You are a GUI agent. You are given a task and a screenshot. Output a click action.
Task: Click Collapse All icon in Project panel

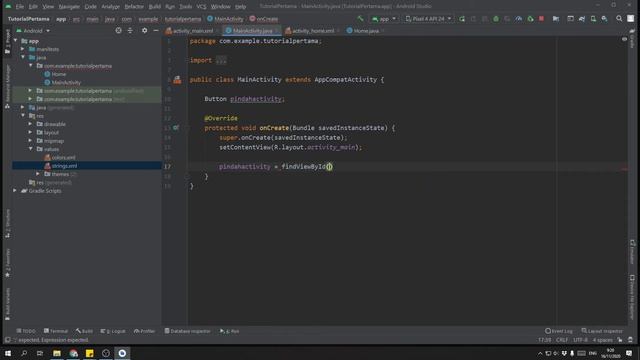[x=130, y=31]
